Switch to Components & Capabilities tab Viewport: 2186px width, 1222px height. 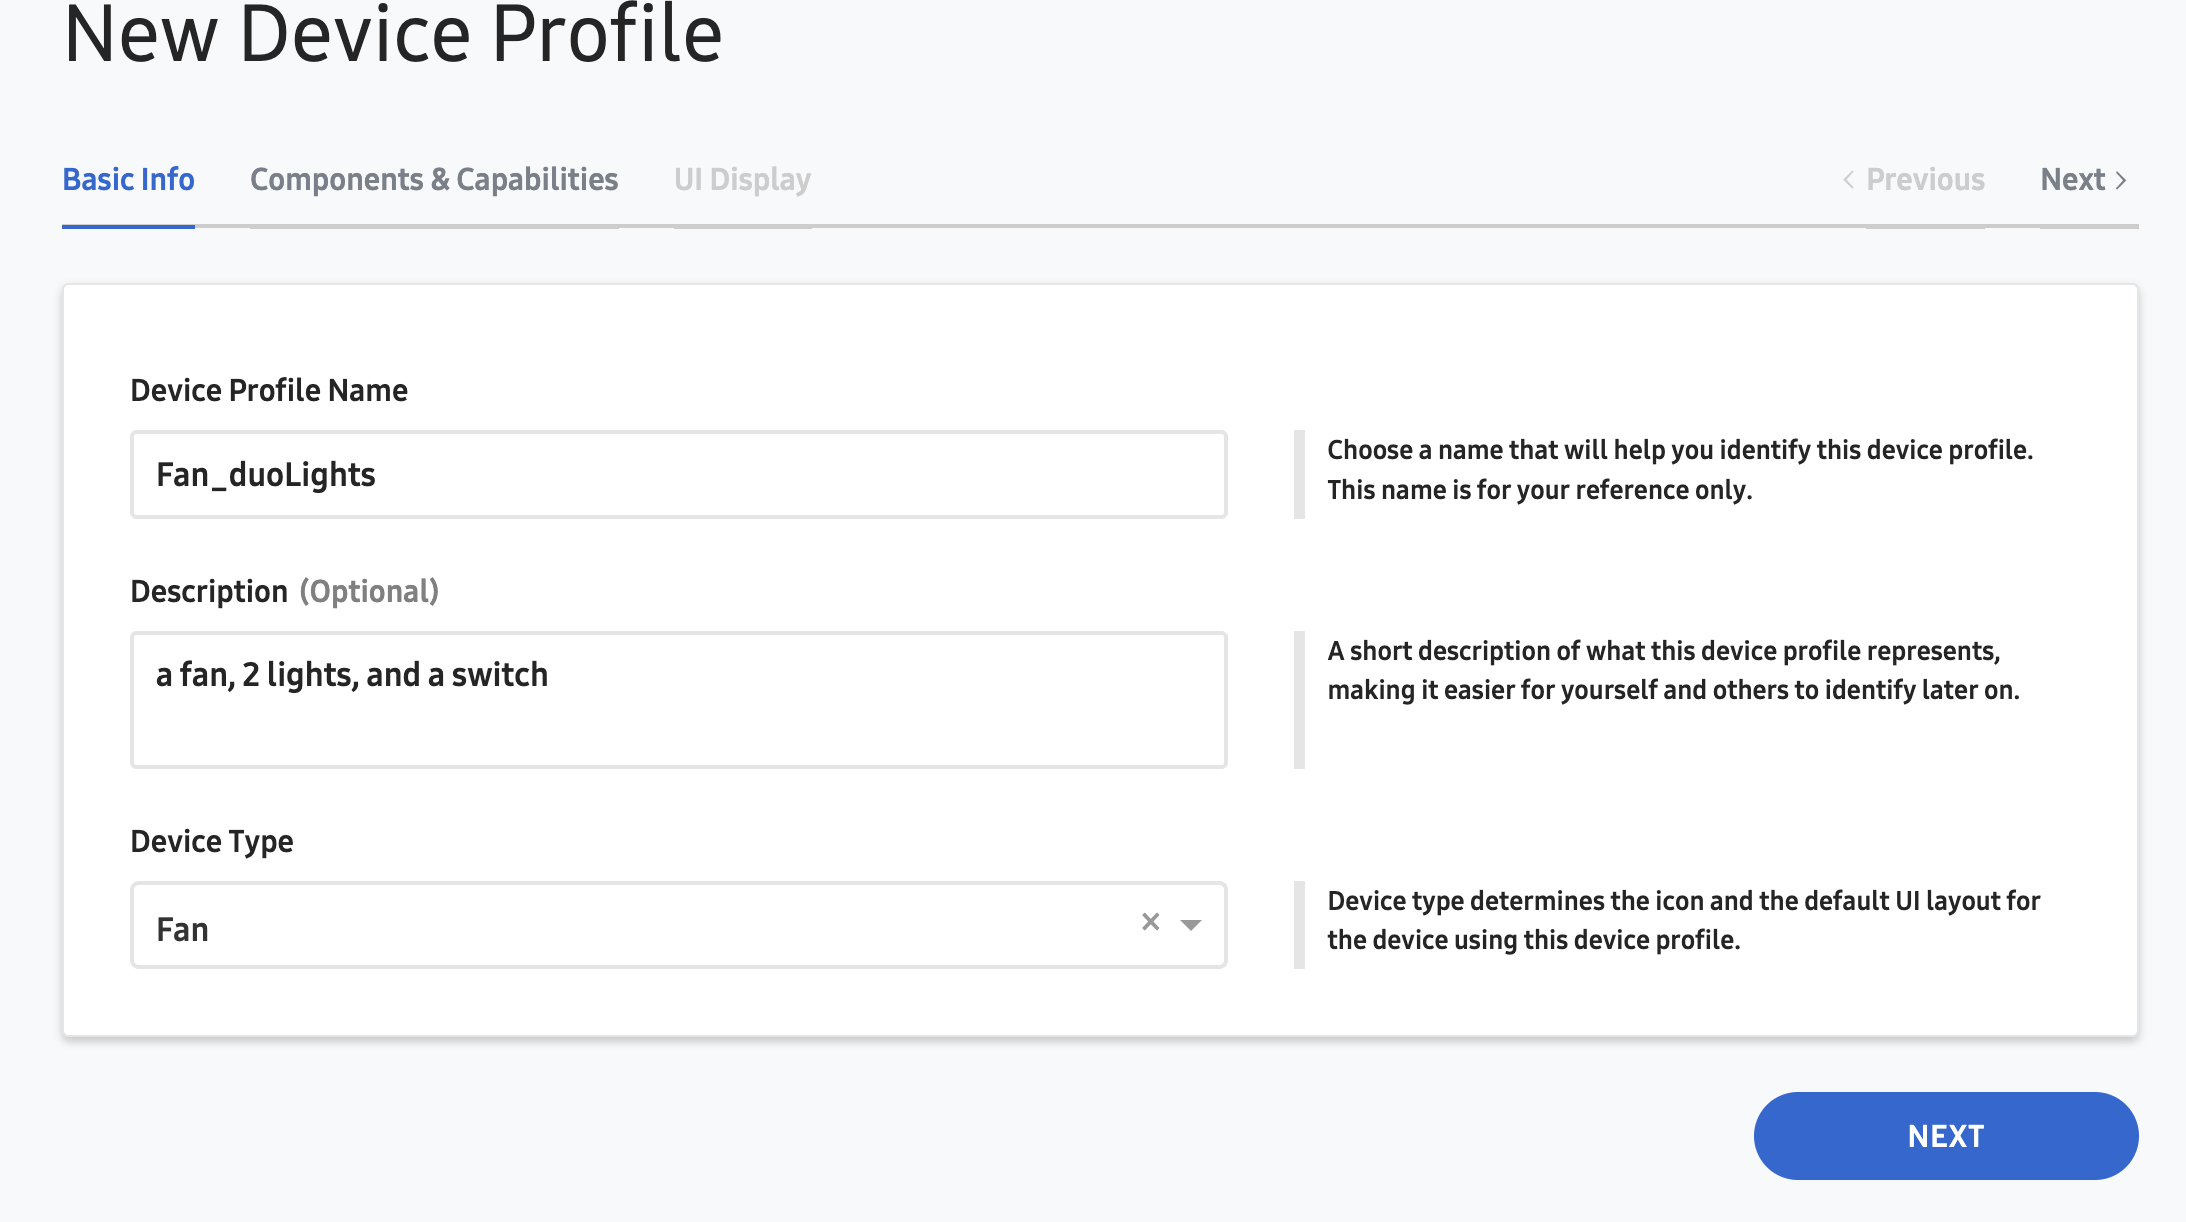434,180
